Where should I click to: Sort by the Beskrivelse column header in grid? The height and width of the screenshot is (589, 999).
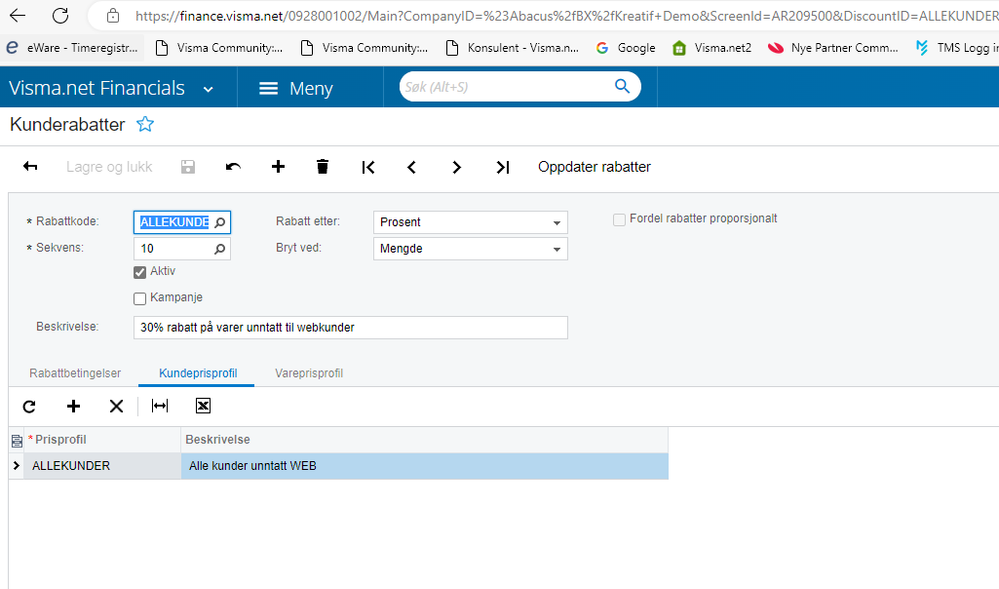coord(424,440)
